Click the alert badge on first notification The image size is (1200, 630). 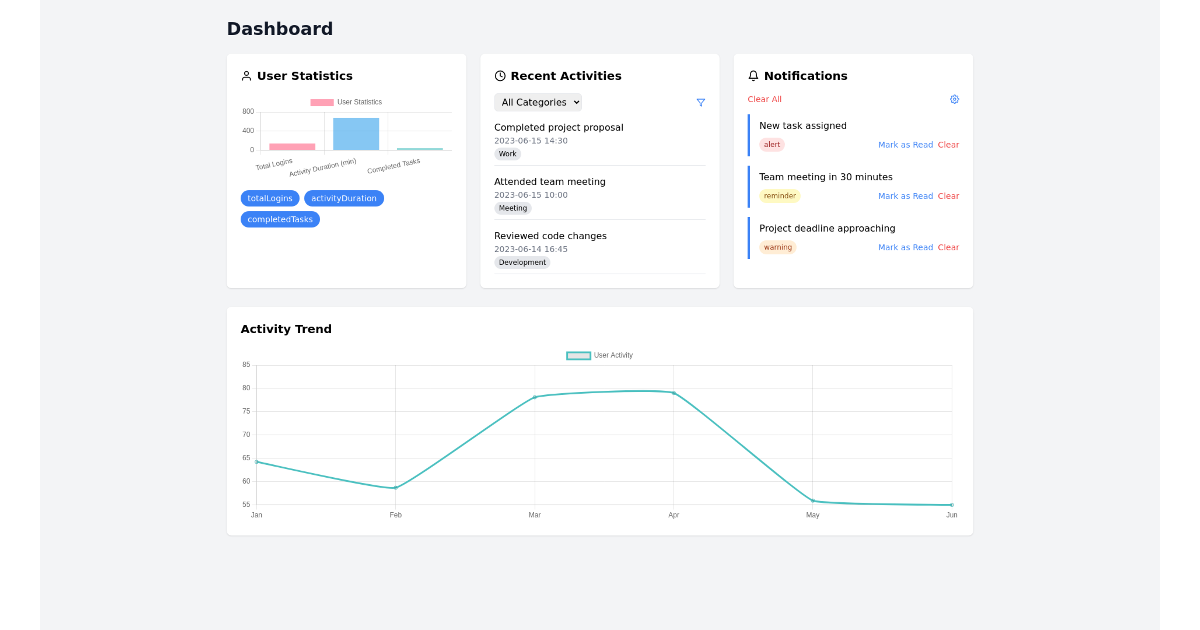[771, 144]
